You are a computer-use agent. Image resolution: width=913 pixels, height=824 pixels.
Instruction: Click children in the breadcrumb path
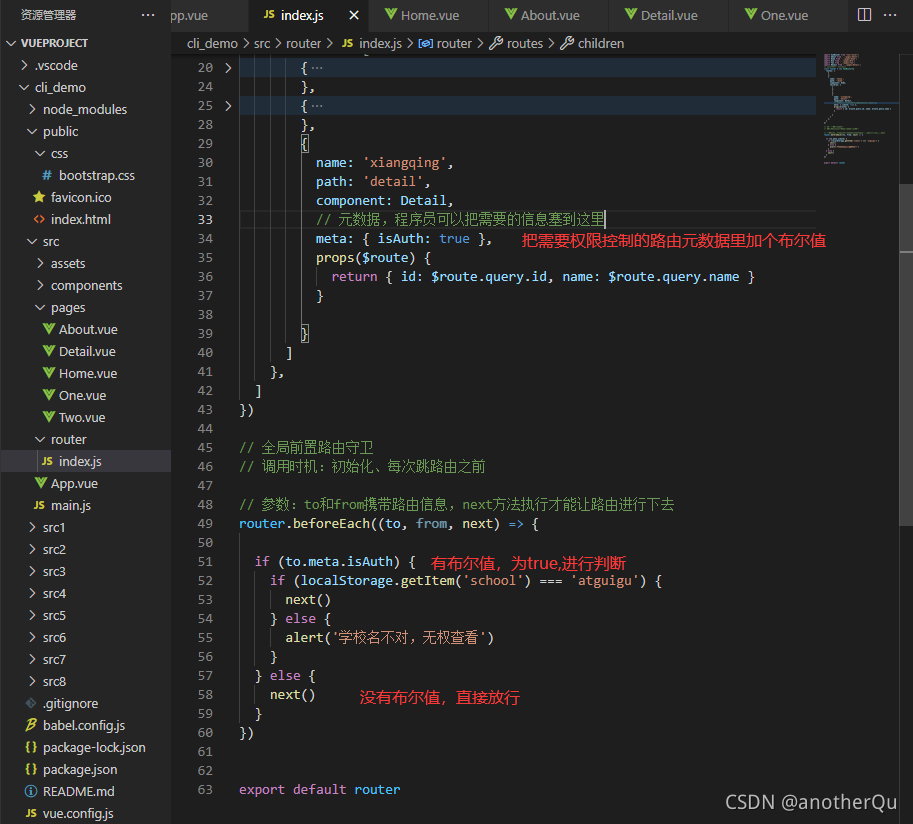click(x=601, y=44)
